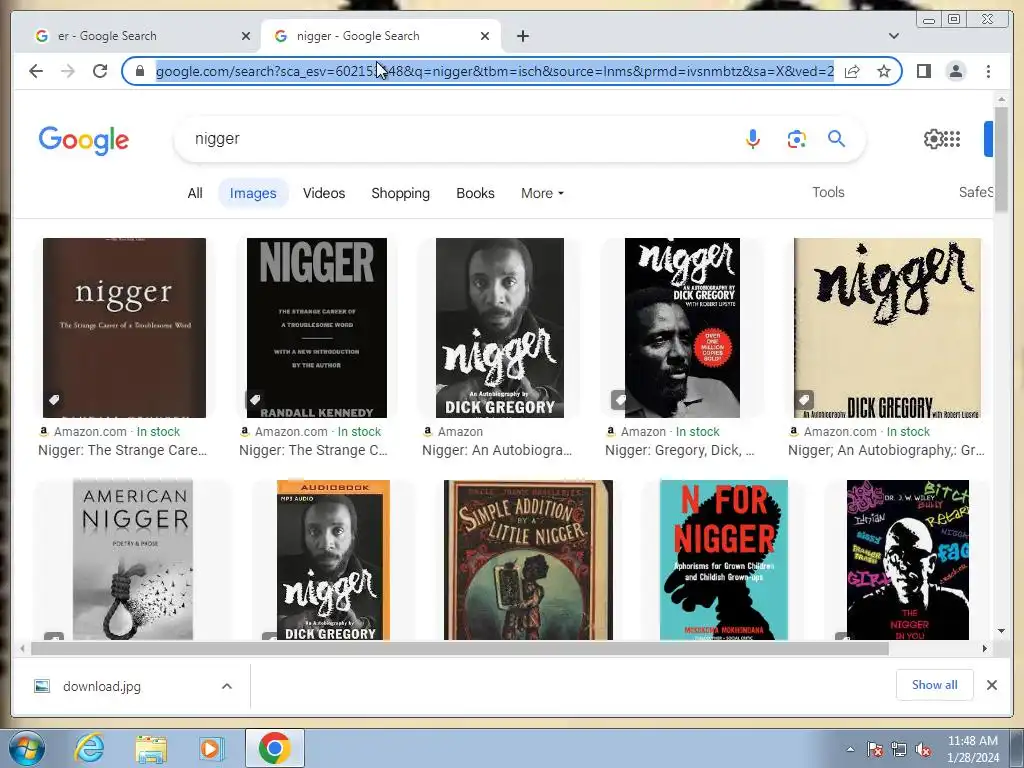1024x768 pixels.
Task: Click the first Amazon.com In stock link
Action: tap(109, 432)
